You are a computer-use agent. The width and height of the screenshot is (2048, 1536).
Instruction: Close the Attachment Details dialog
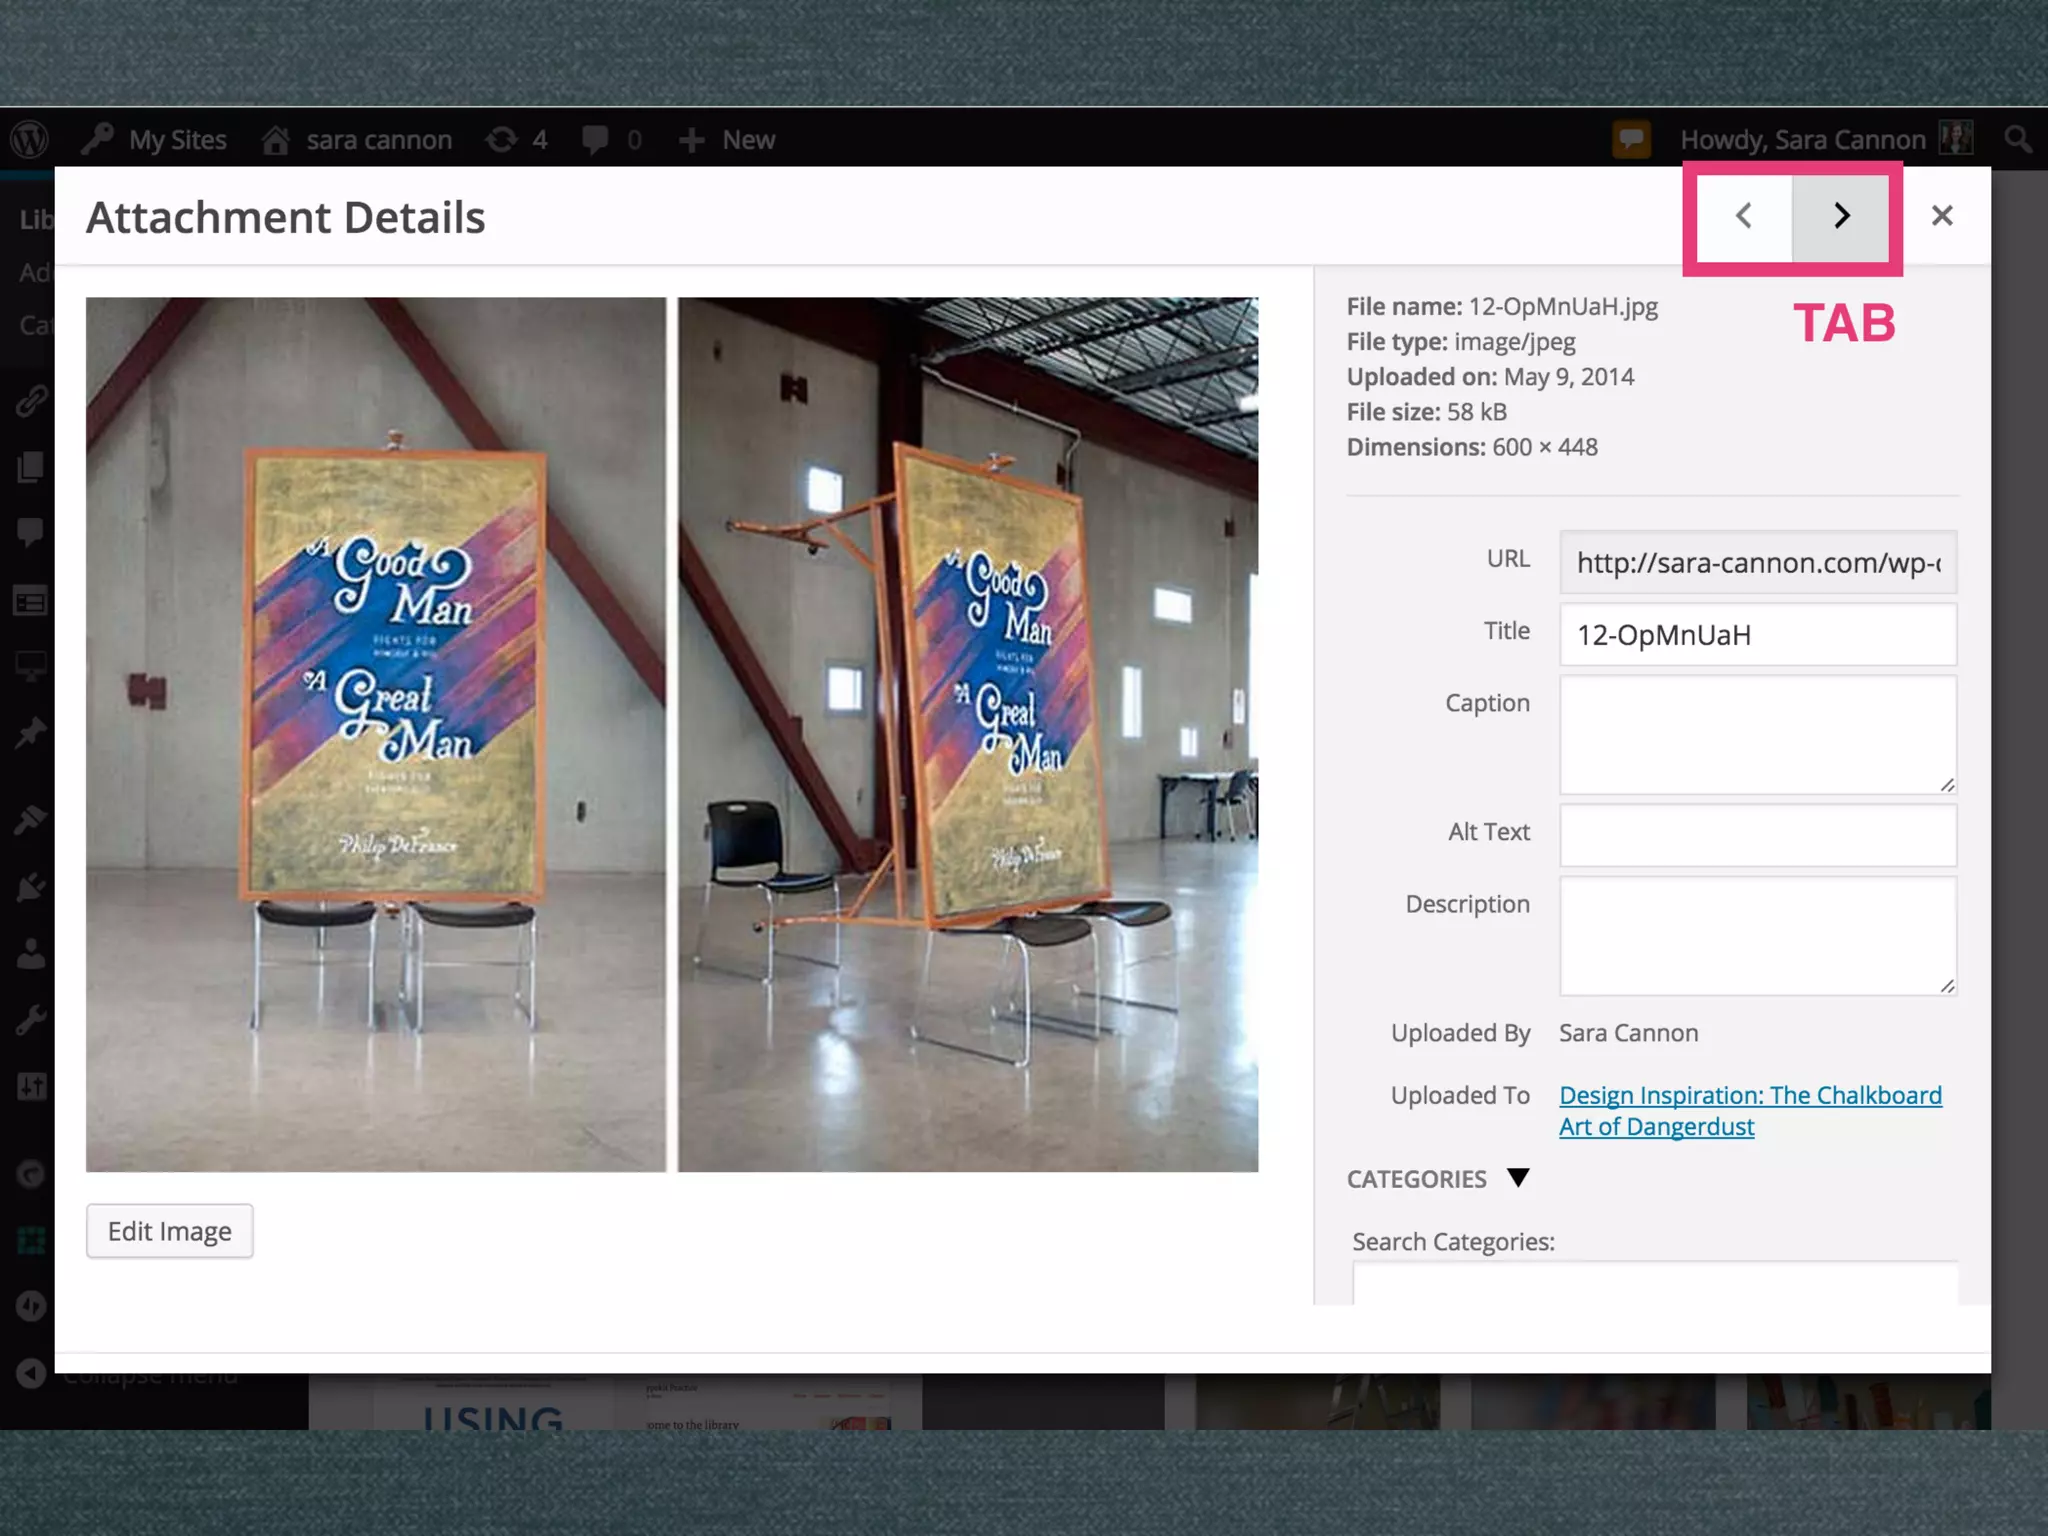point(1942,216)
